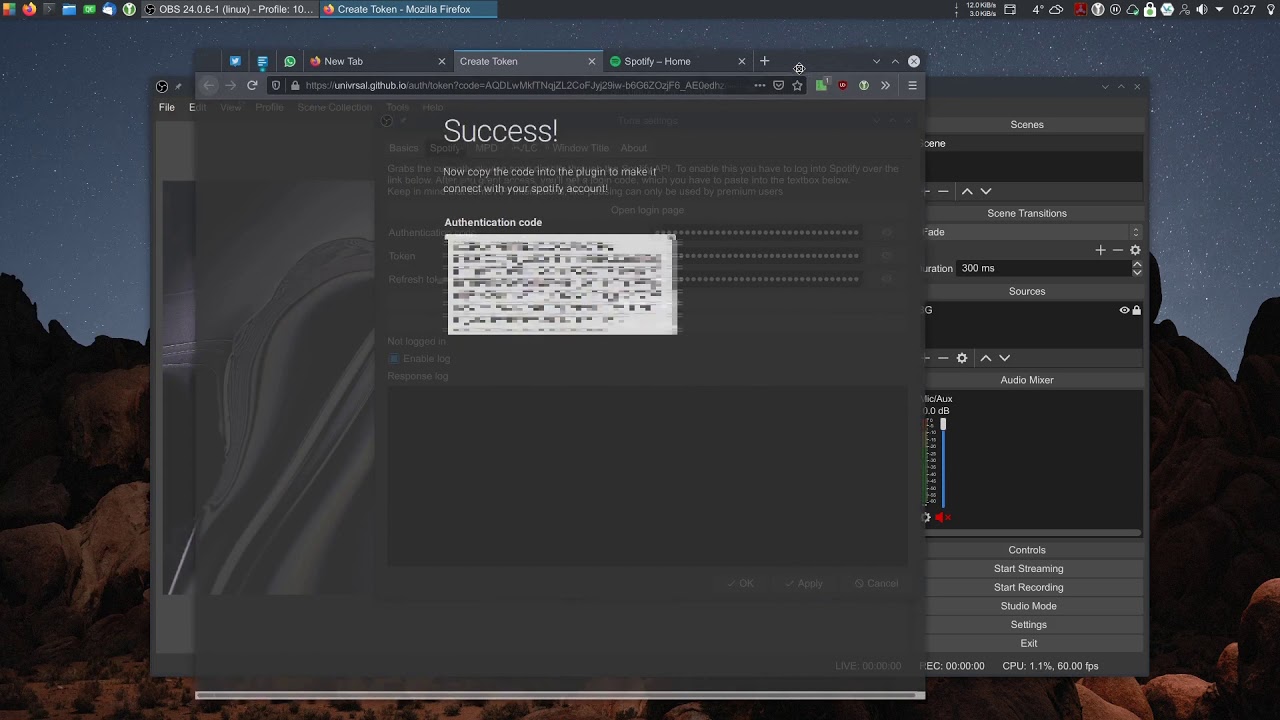Screen dimensions: 1280x720
Task: Click the pinned Twitter tab
Action: (x=235, y=61)
